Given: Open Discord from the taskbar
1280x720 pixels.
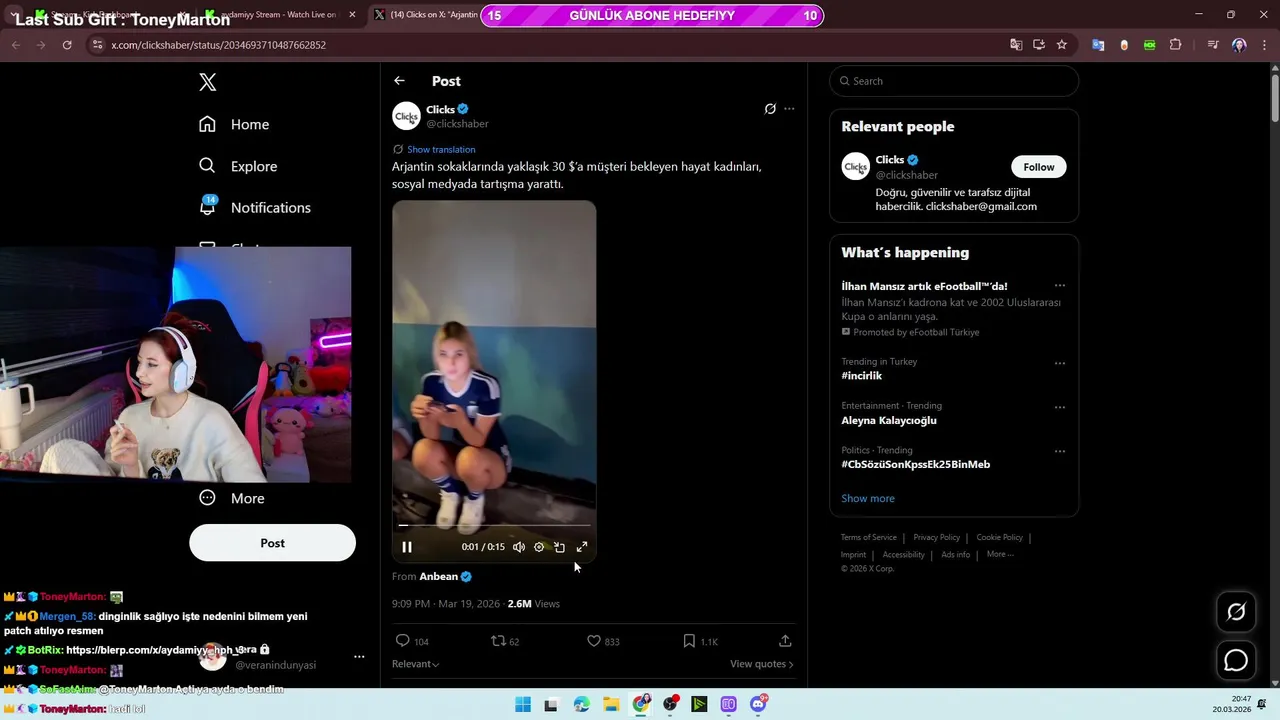Looking at the screenshot, I should click(759, 704).
